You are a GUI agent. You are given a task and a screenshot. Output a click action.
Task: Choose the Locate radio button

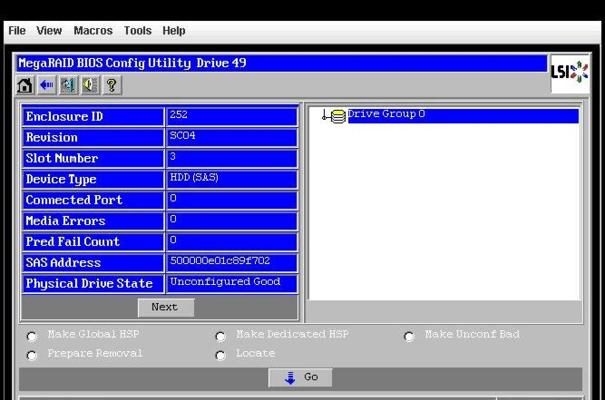coord(220,355)
